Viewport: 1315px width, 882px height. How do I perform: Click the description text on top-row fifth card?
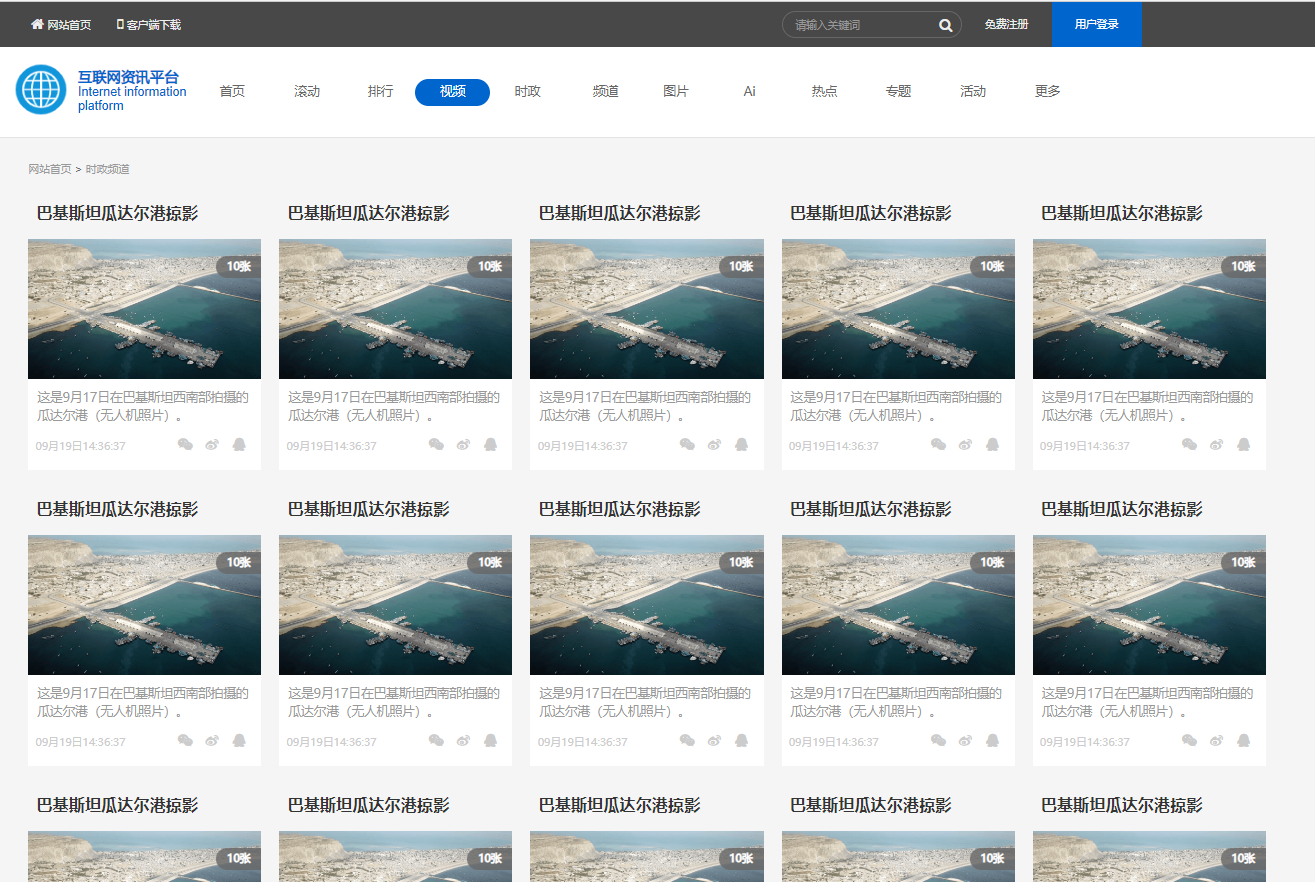[x=1147, y=406]
